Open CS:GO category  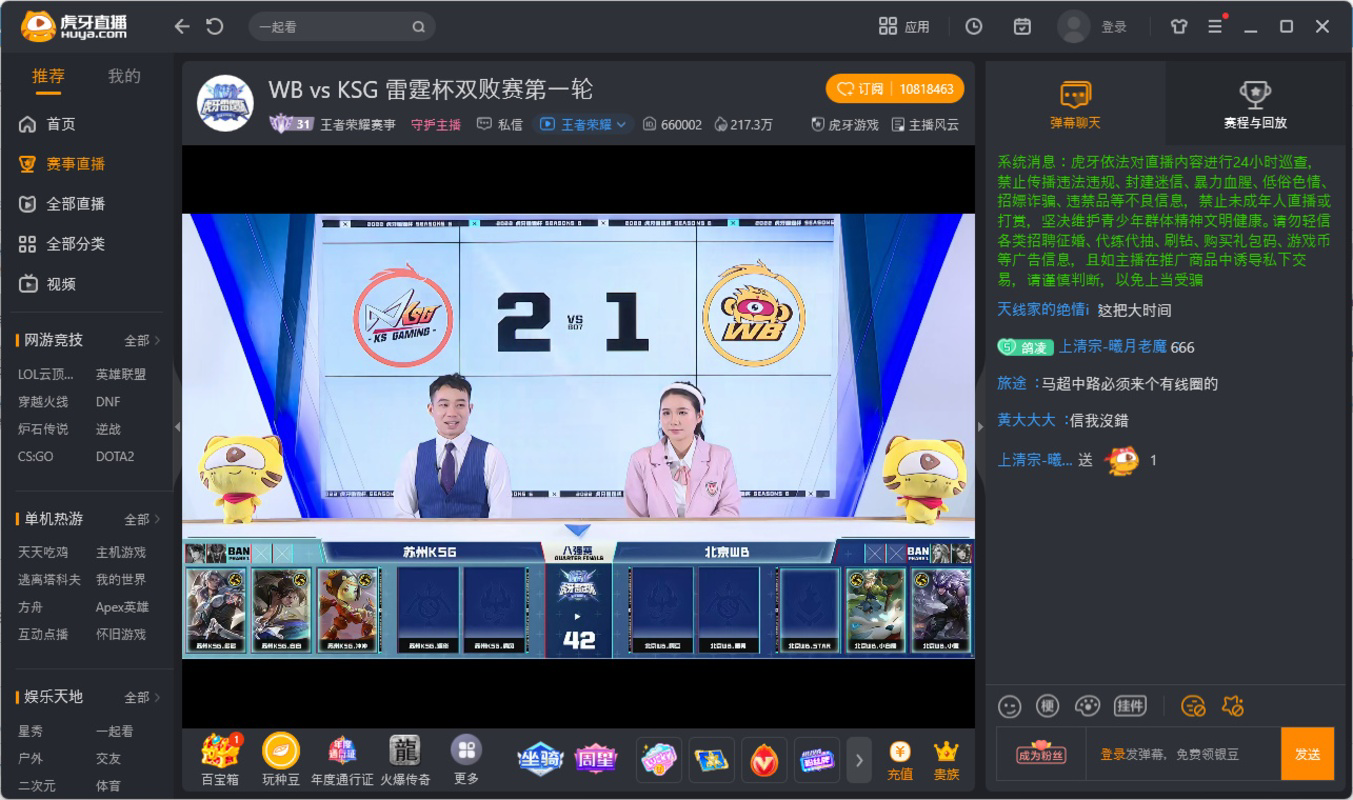coord(36,456)
